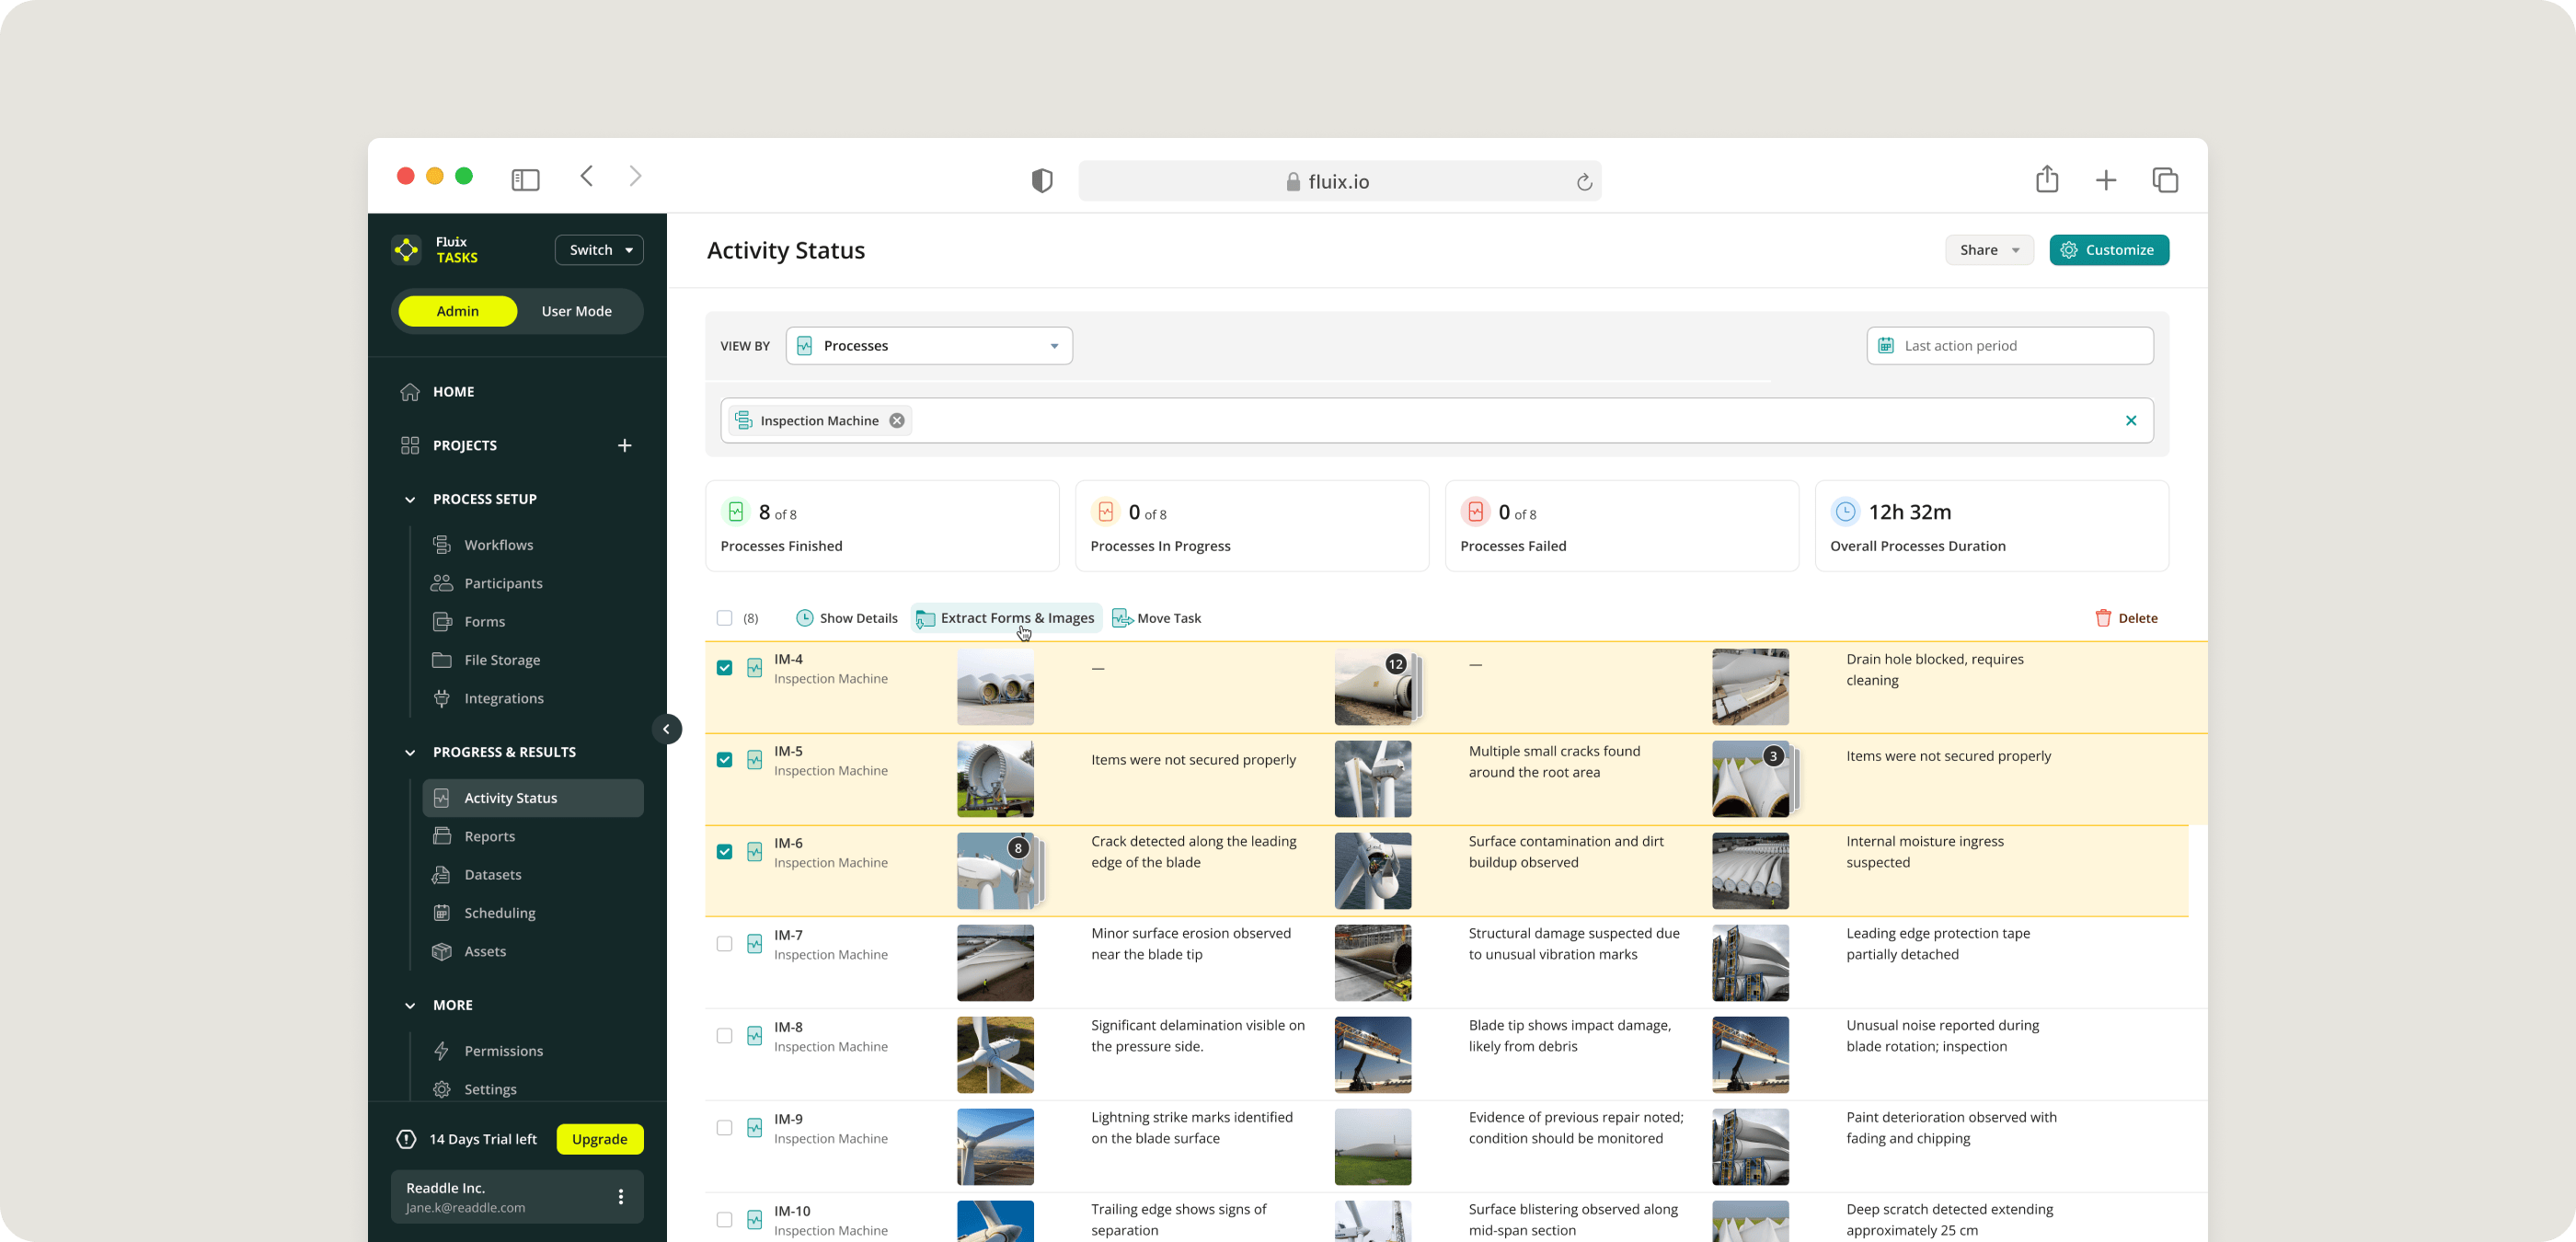Click the plus icon next to Projects

coord(624,445)
